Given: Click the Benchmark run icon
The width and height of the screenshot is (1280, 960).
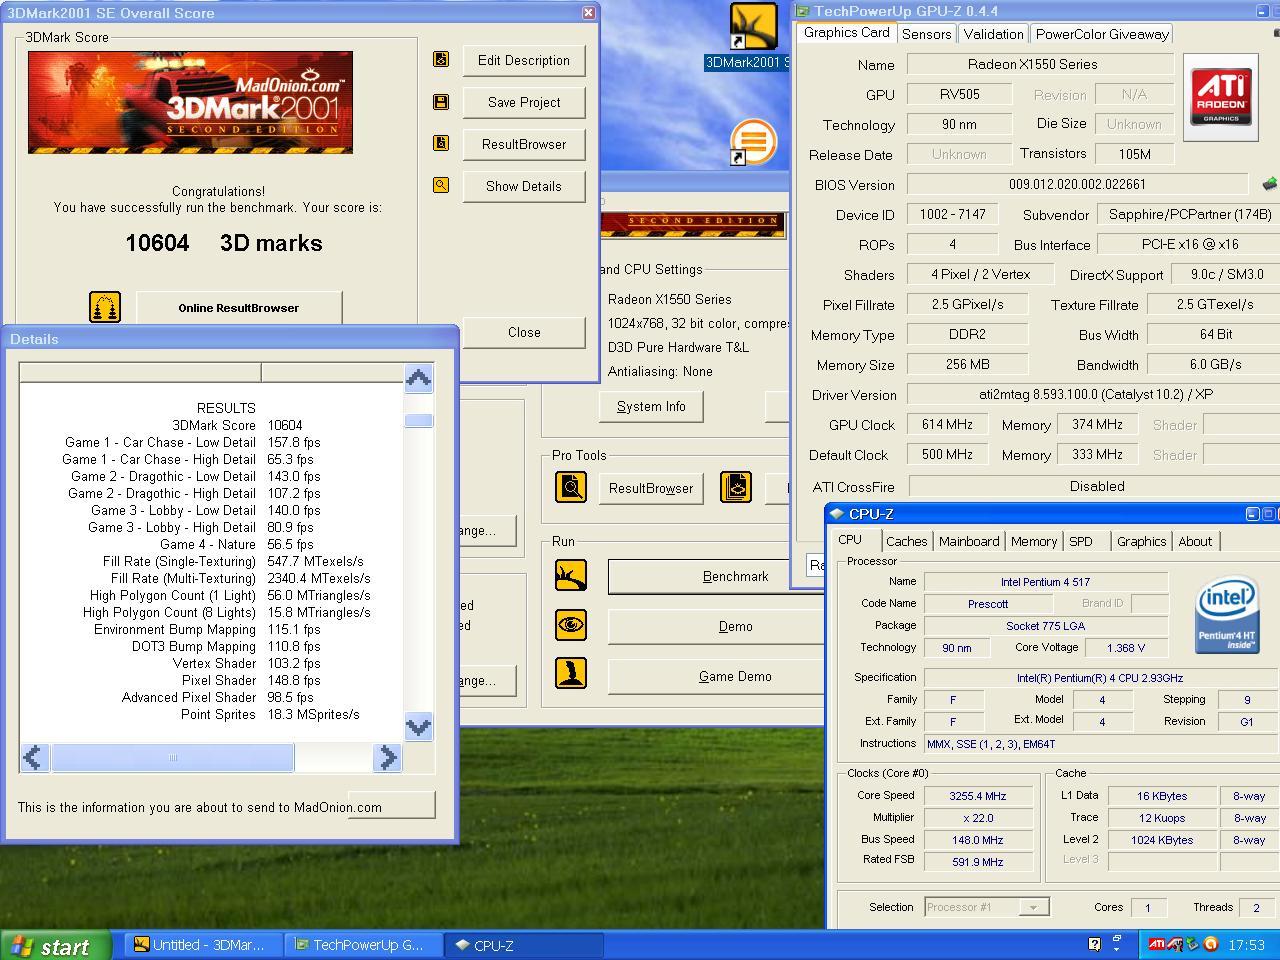Looking at the screenshot, I should pos(571,575).
